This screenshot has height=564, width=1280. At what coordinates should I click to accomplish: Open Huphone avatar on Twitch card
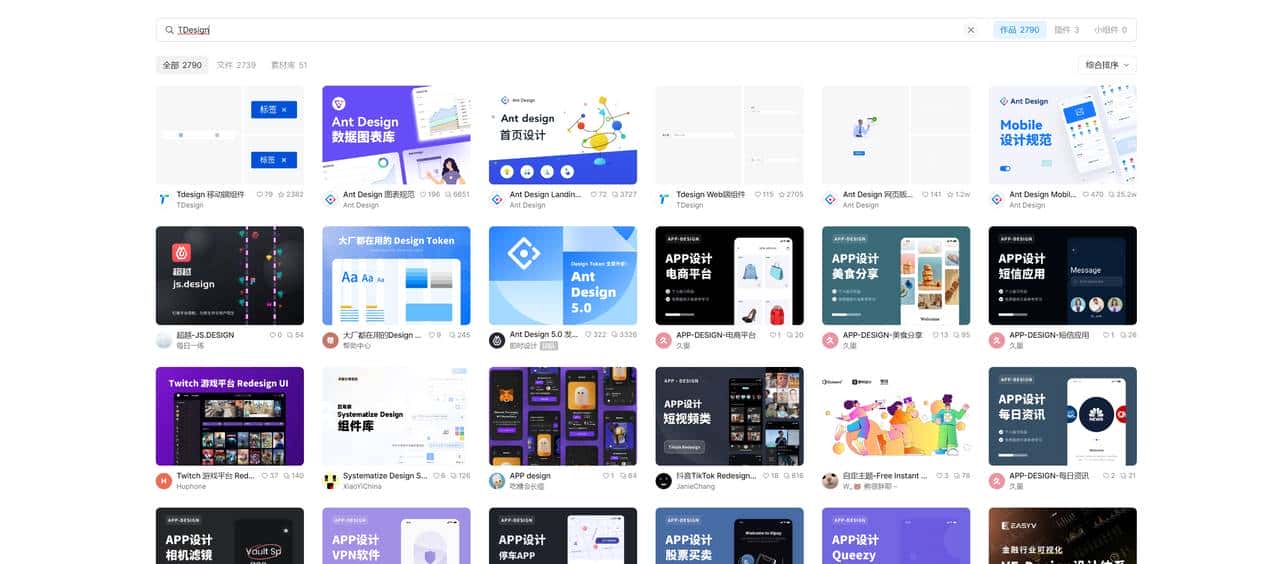pos(164,481)
